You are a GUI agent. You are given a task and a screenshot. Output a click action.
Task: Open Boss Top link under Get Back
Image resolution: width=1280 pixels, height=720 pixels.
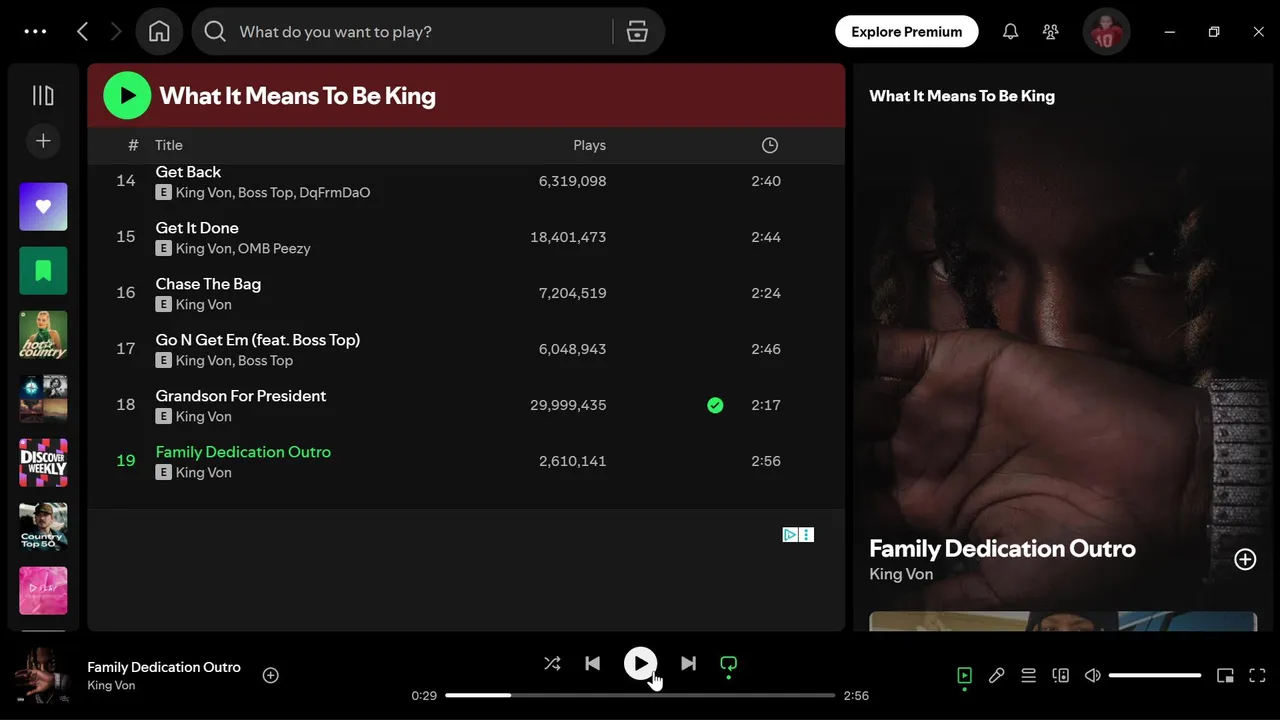pos(266,192)
